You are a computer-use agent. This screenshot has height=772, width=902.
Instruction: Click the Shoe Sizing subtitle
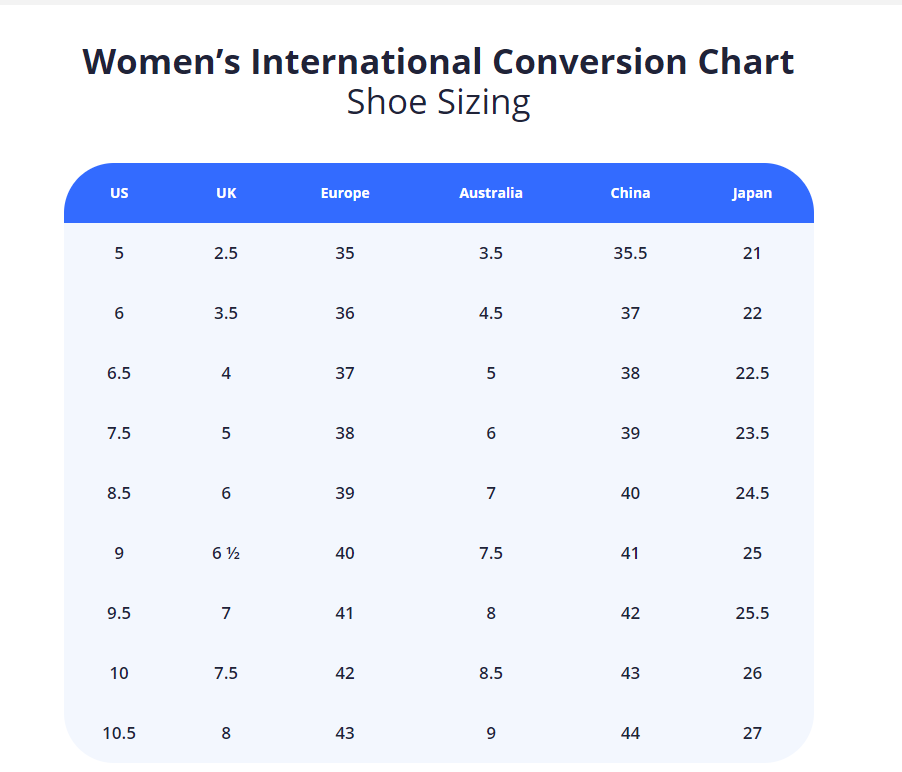point(438,103)
